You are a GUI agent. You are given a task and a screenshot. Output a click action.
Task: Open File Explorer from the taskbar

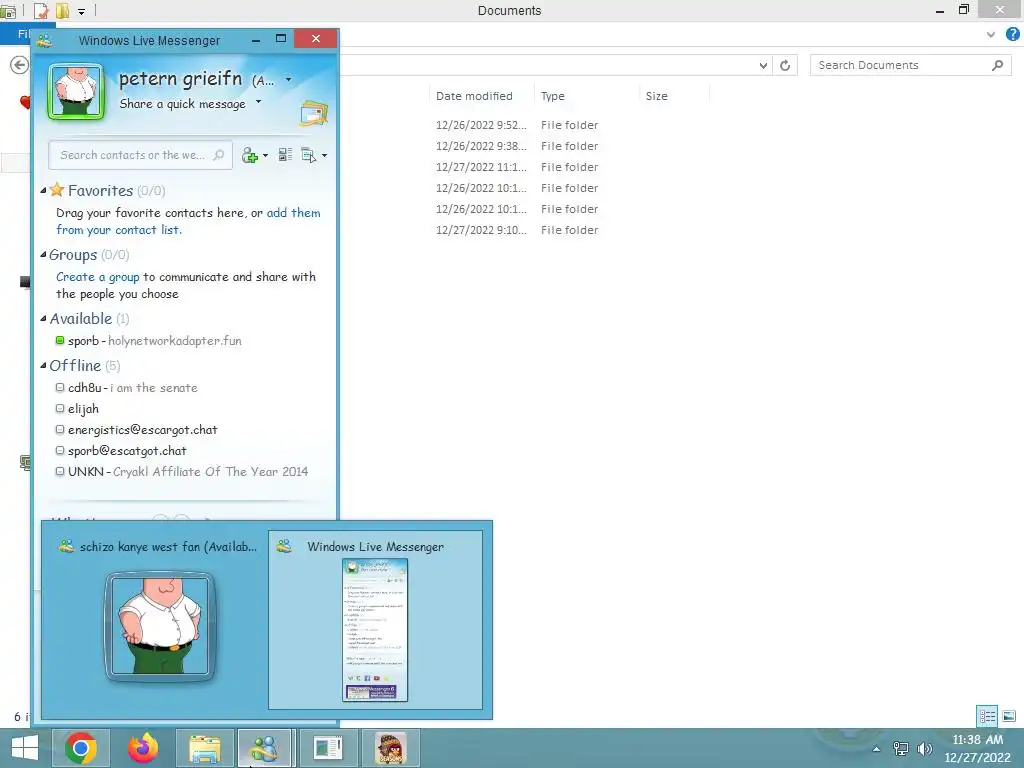205,748
